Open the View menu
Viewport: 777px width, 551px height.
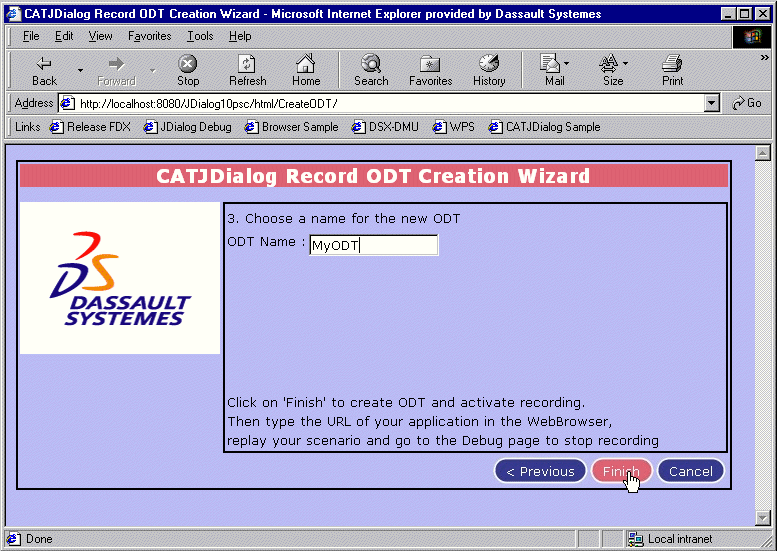(x=100, y=36)
